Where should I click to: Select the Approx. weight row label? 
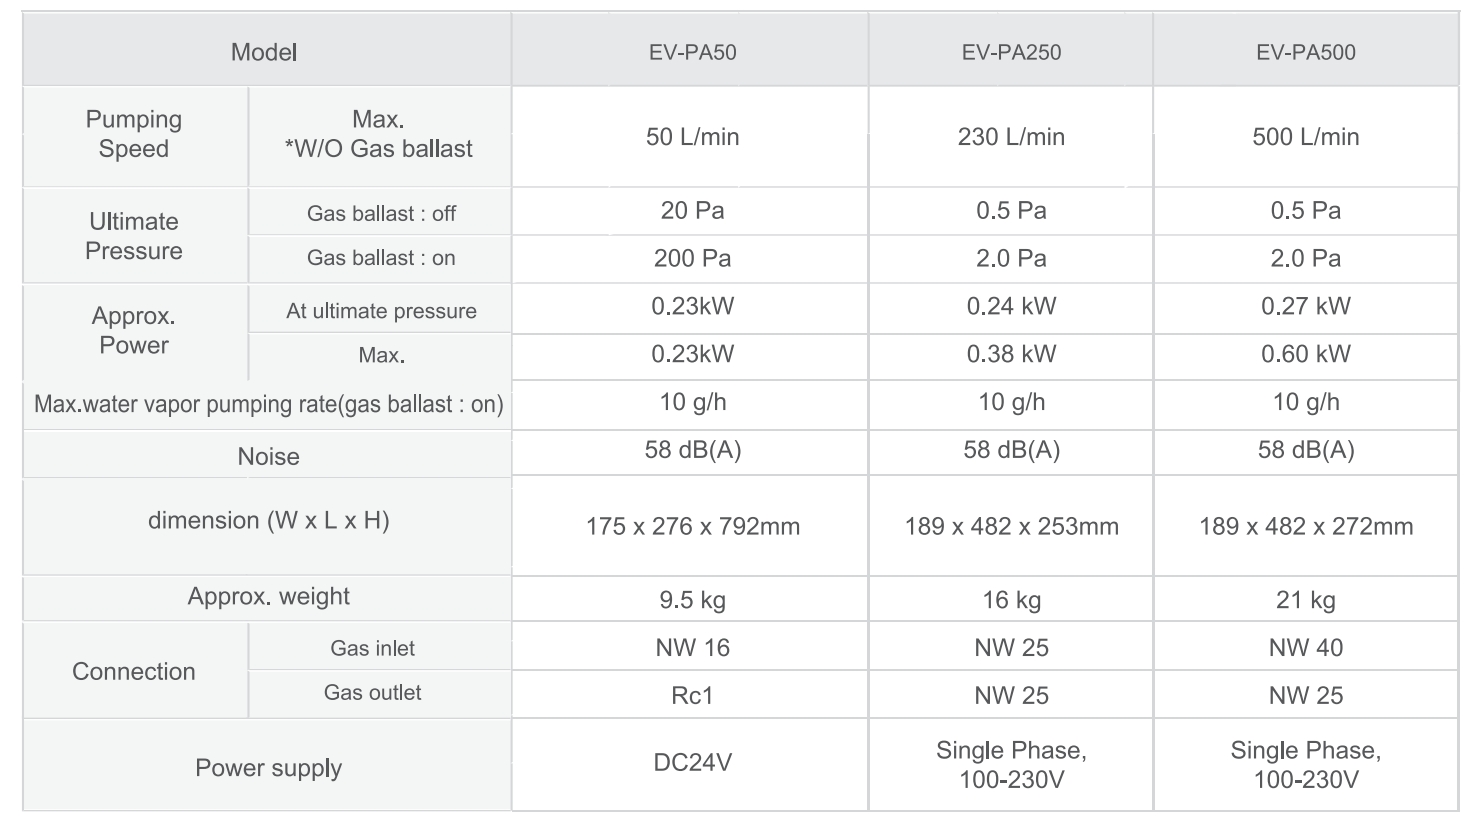[x=268, y=597]
